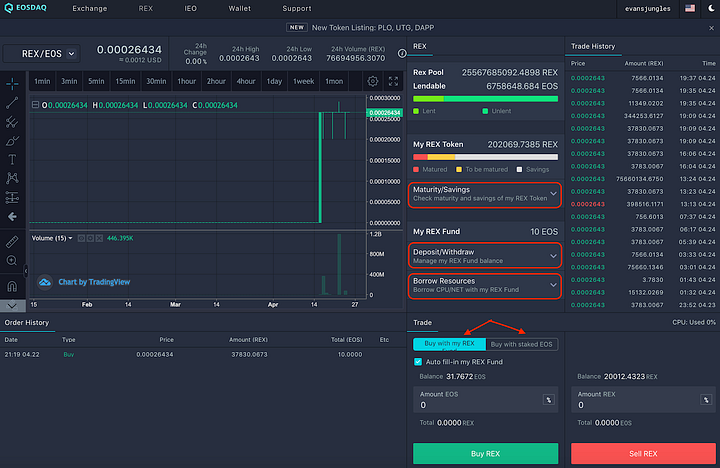Select the crosshair cursor tool
This screenshot has width=720, height=468.
coord(11,84)
